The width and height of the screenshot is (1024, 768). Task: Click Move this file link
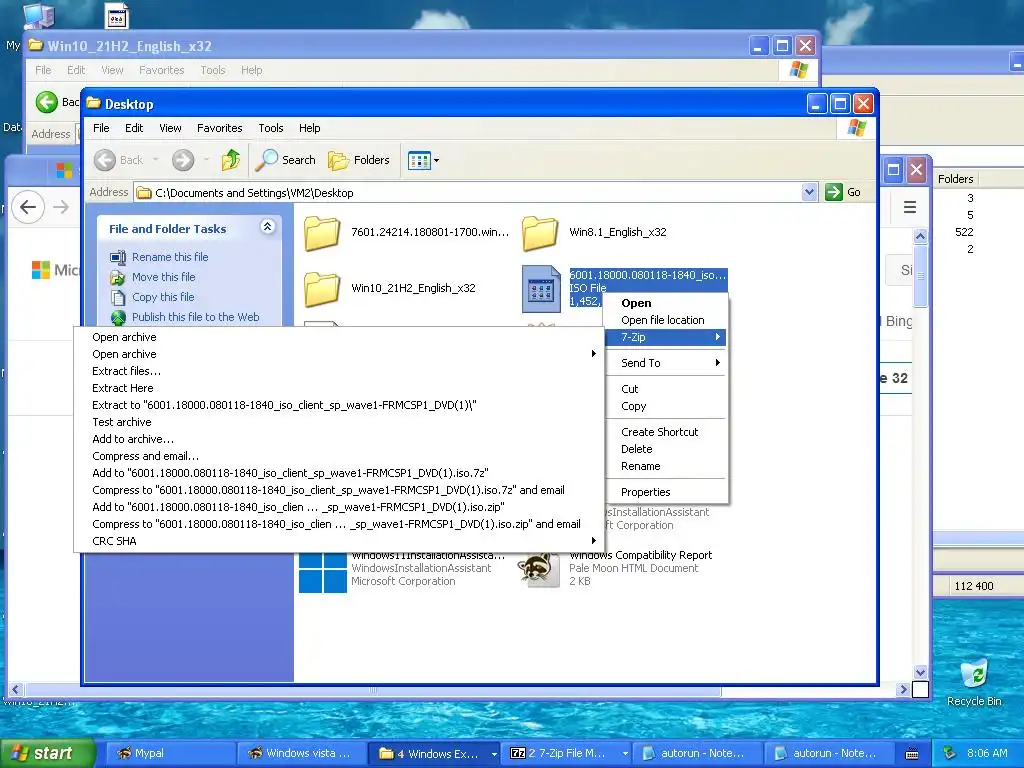(x=163, y=277)
